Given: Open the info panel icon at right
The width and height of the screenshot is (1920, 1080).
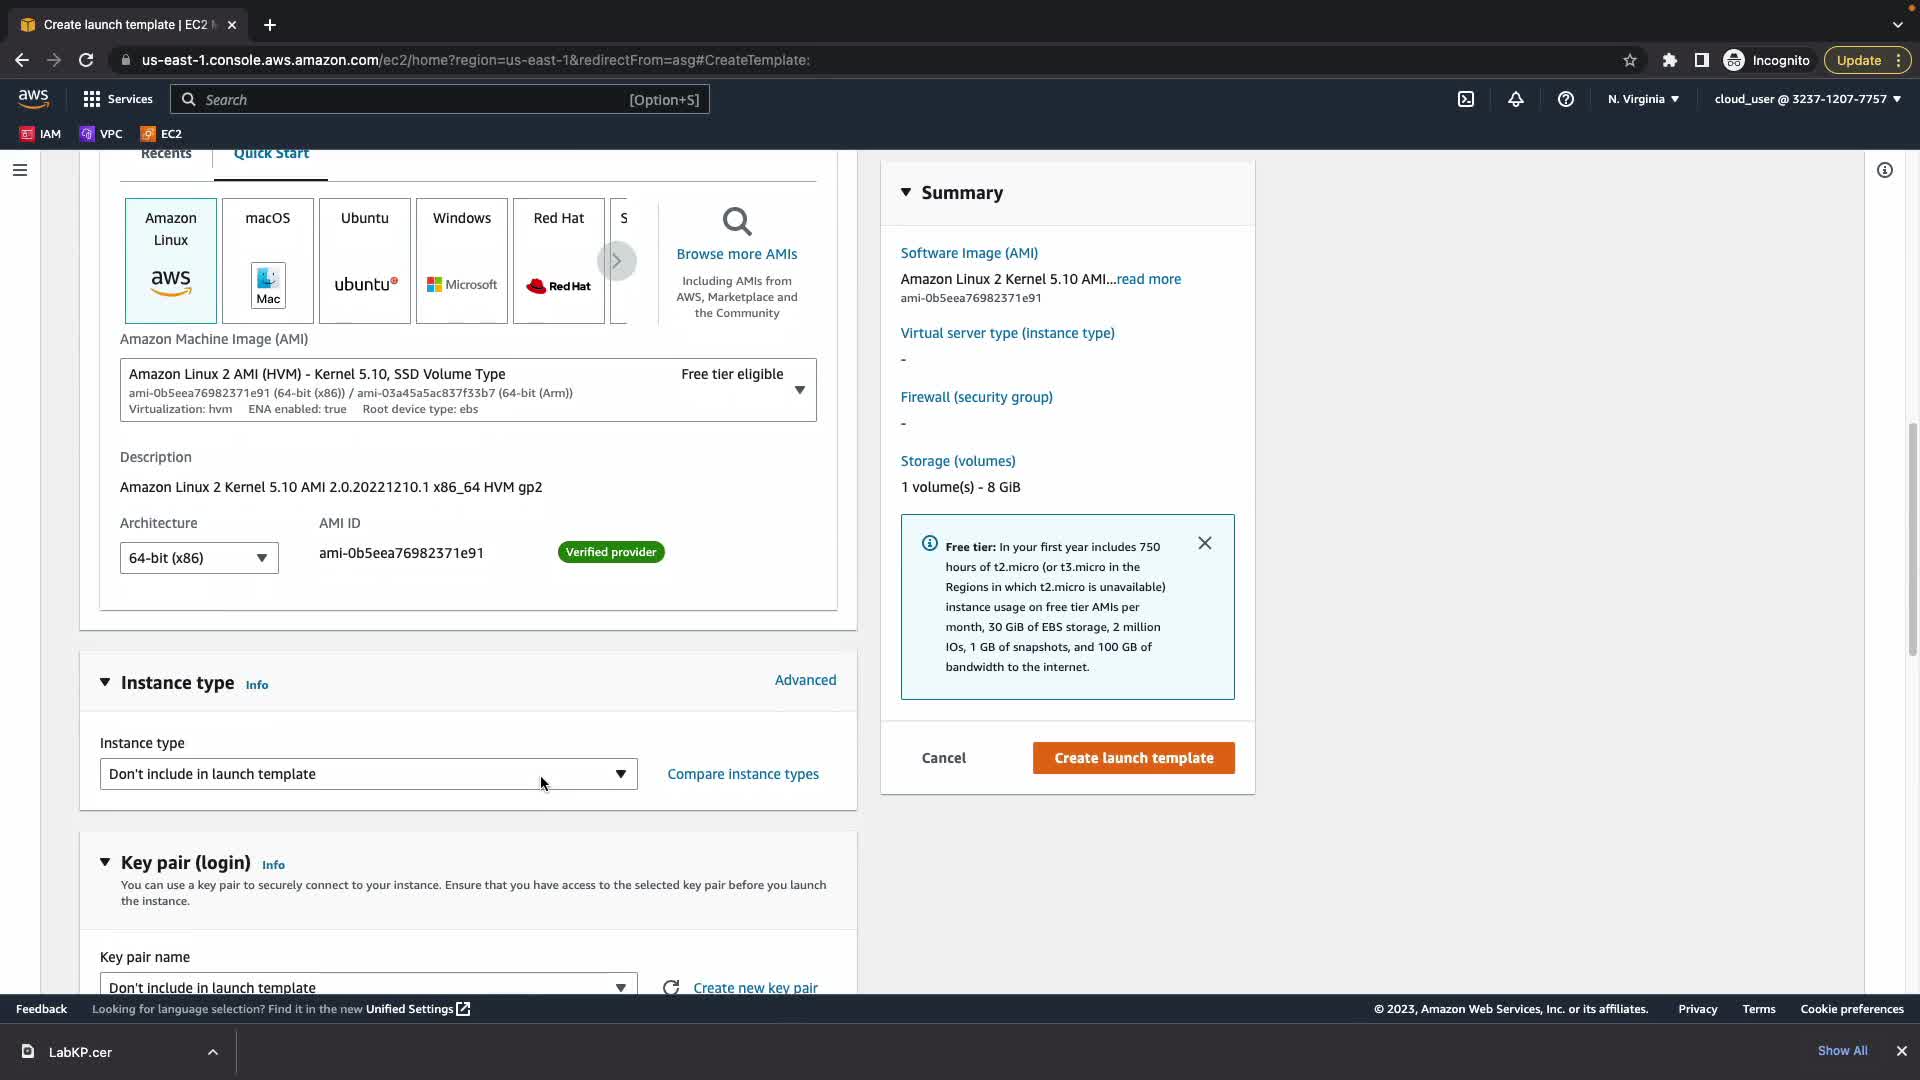Looking at the screenshot, I should (x=1884, y=170).
